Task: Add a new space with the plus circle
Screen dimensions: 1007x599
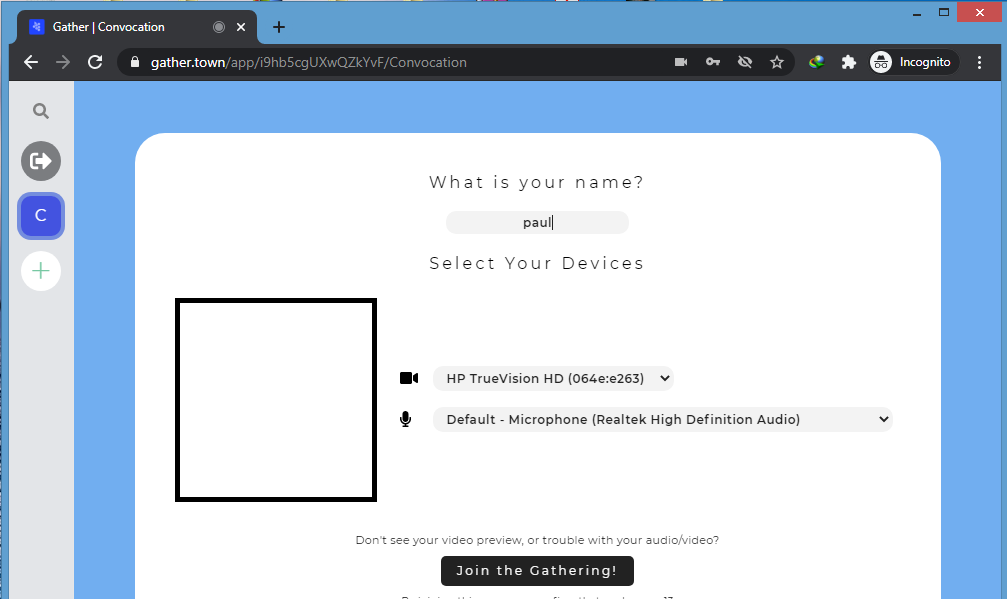Action: point(41,271)
